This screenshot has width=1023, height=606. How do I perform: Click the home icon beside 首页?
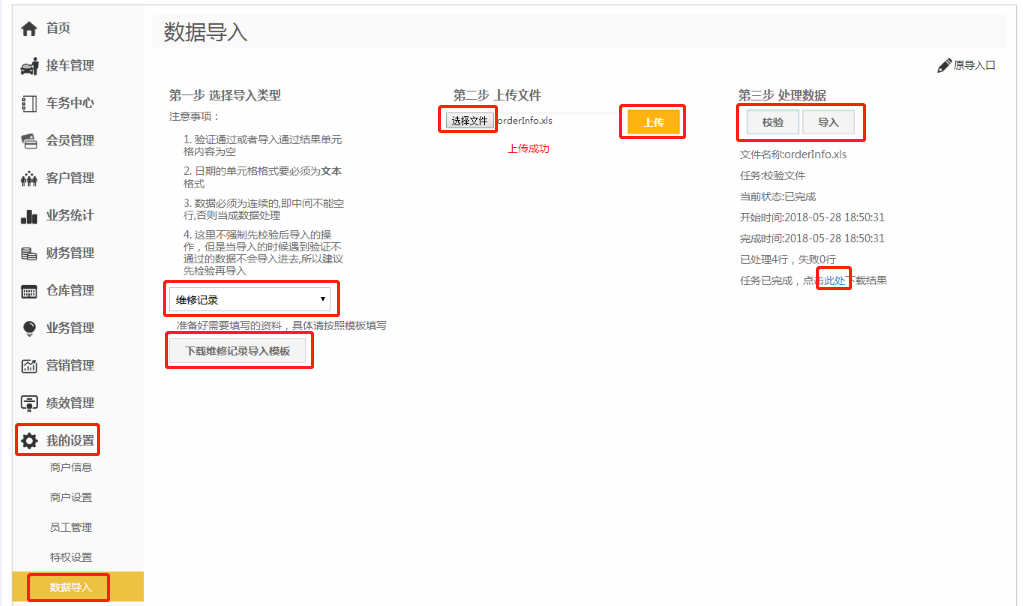click(x=29, y=29)
